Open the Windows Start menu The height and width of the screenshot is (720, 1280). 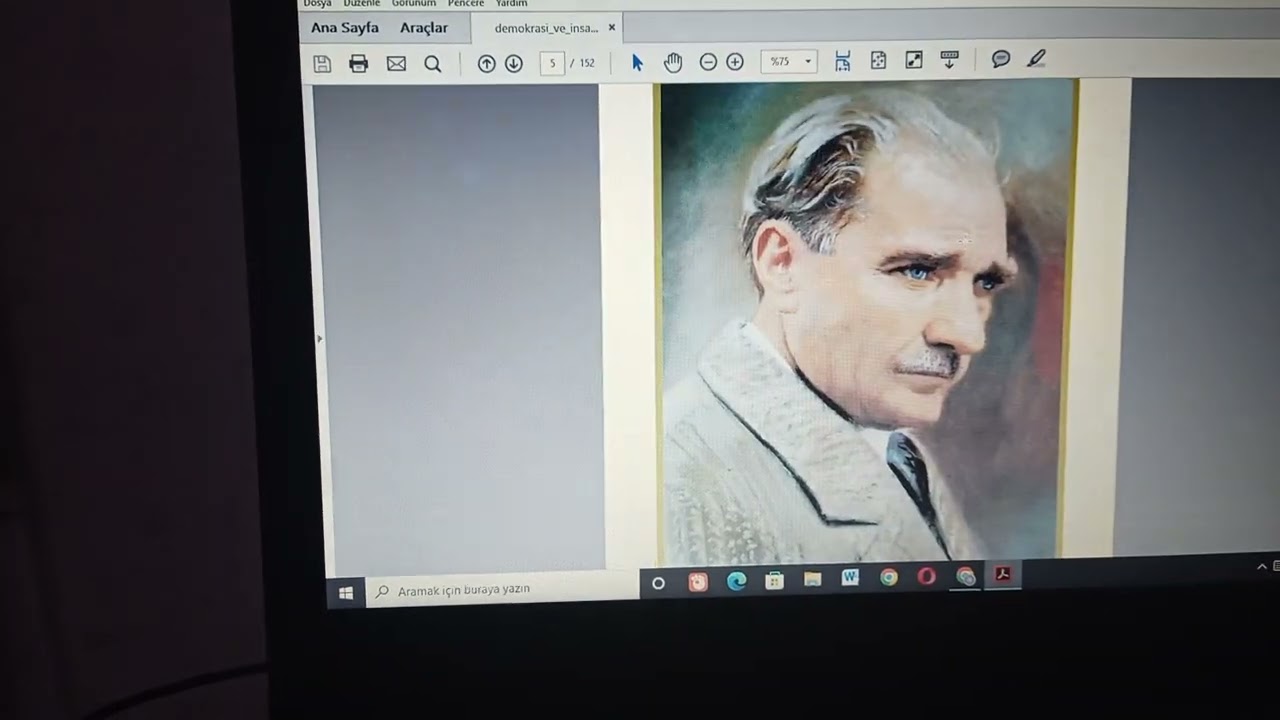(346, 593)
